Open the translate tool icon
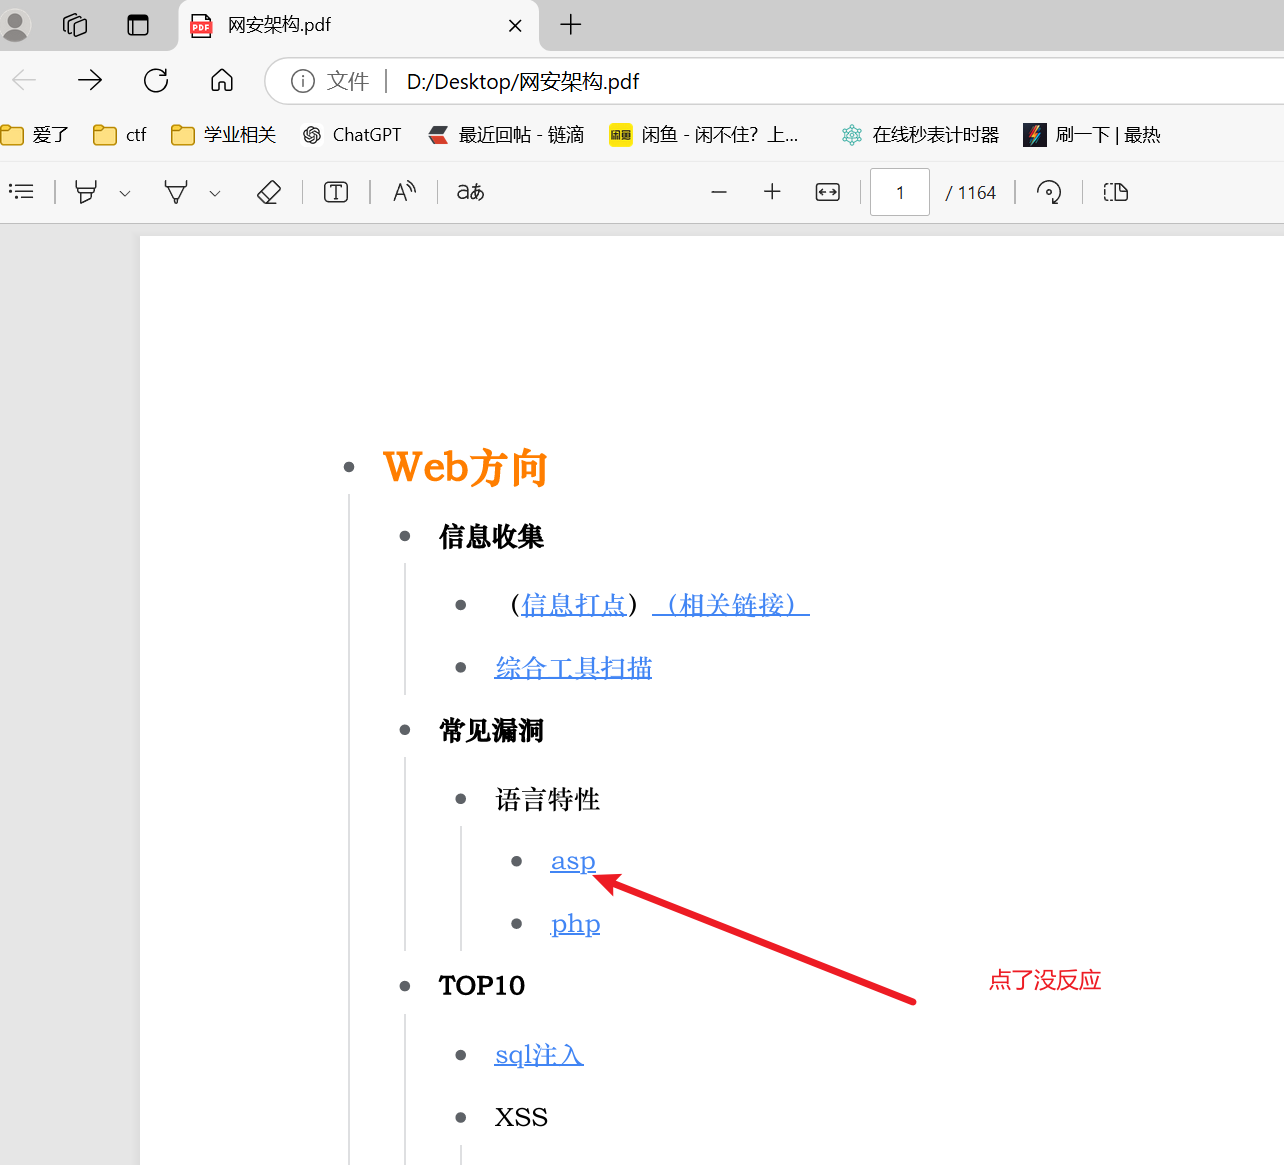Viewport: 1284px width, 1165px height. 470,192
